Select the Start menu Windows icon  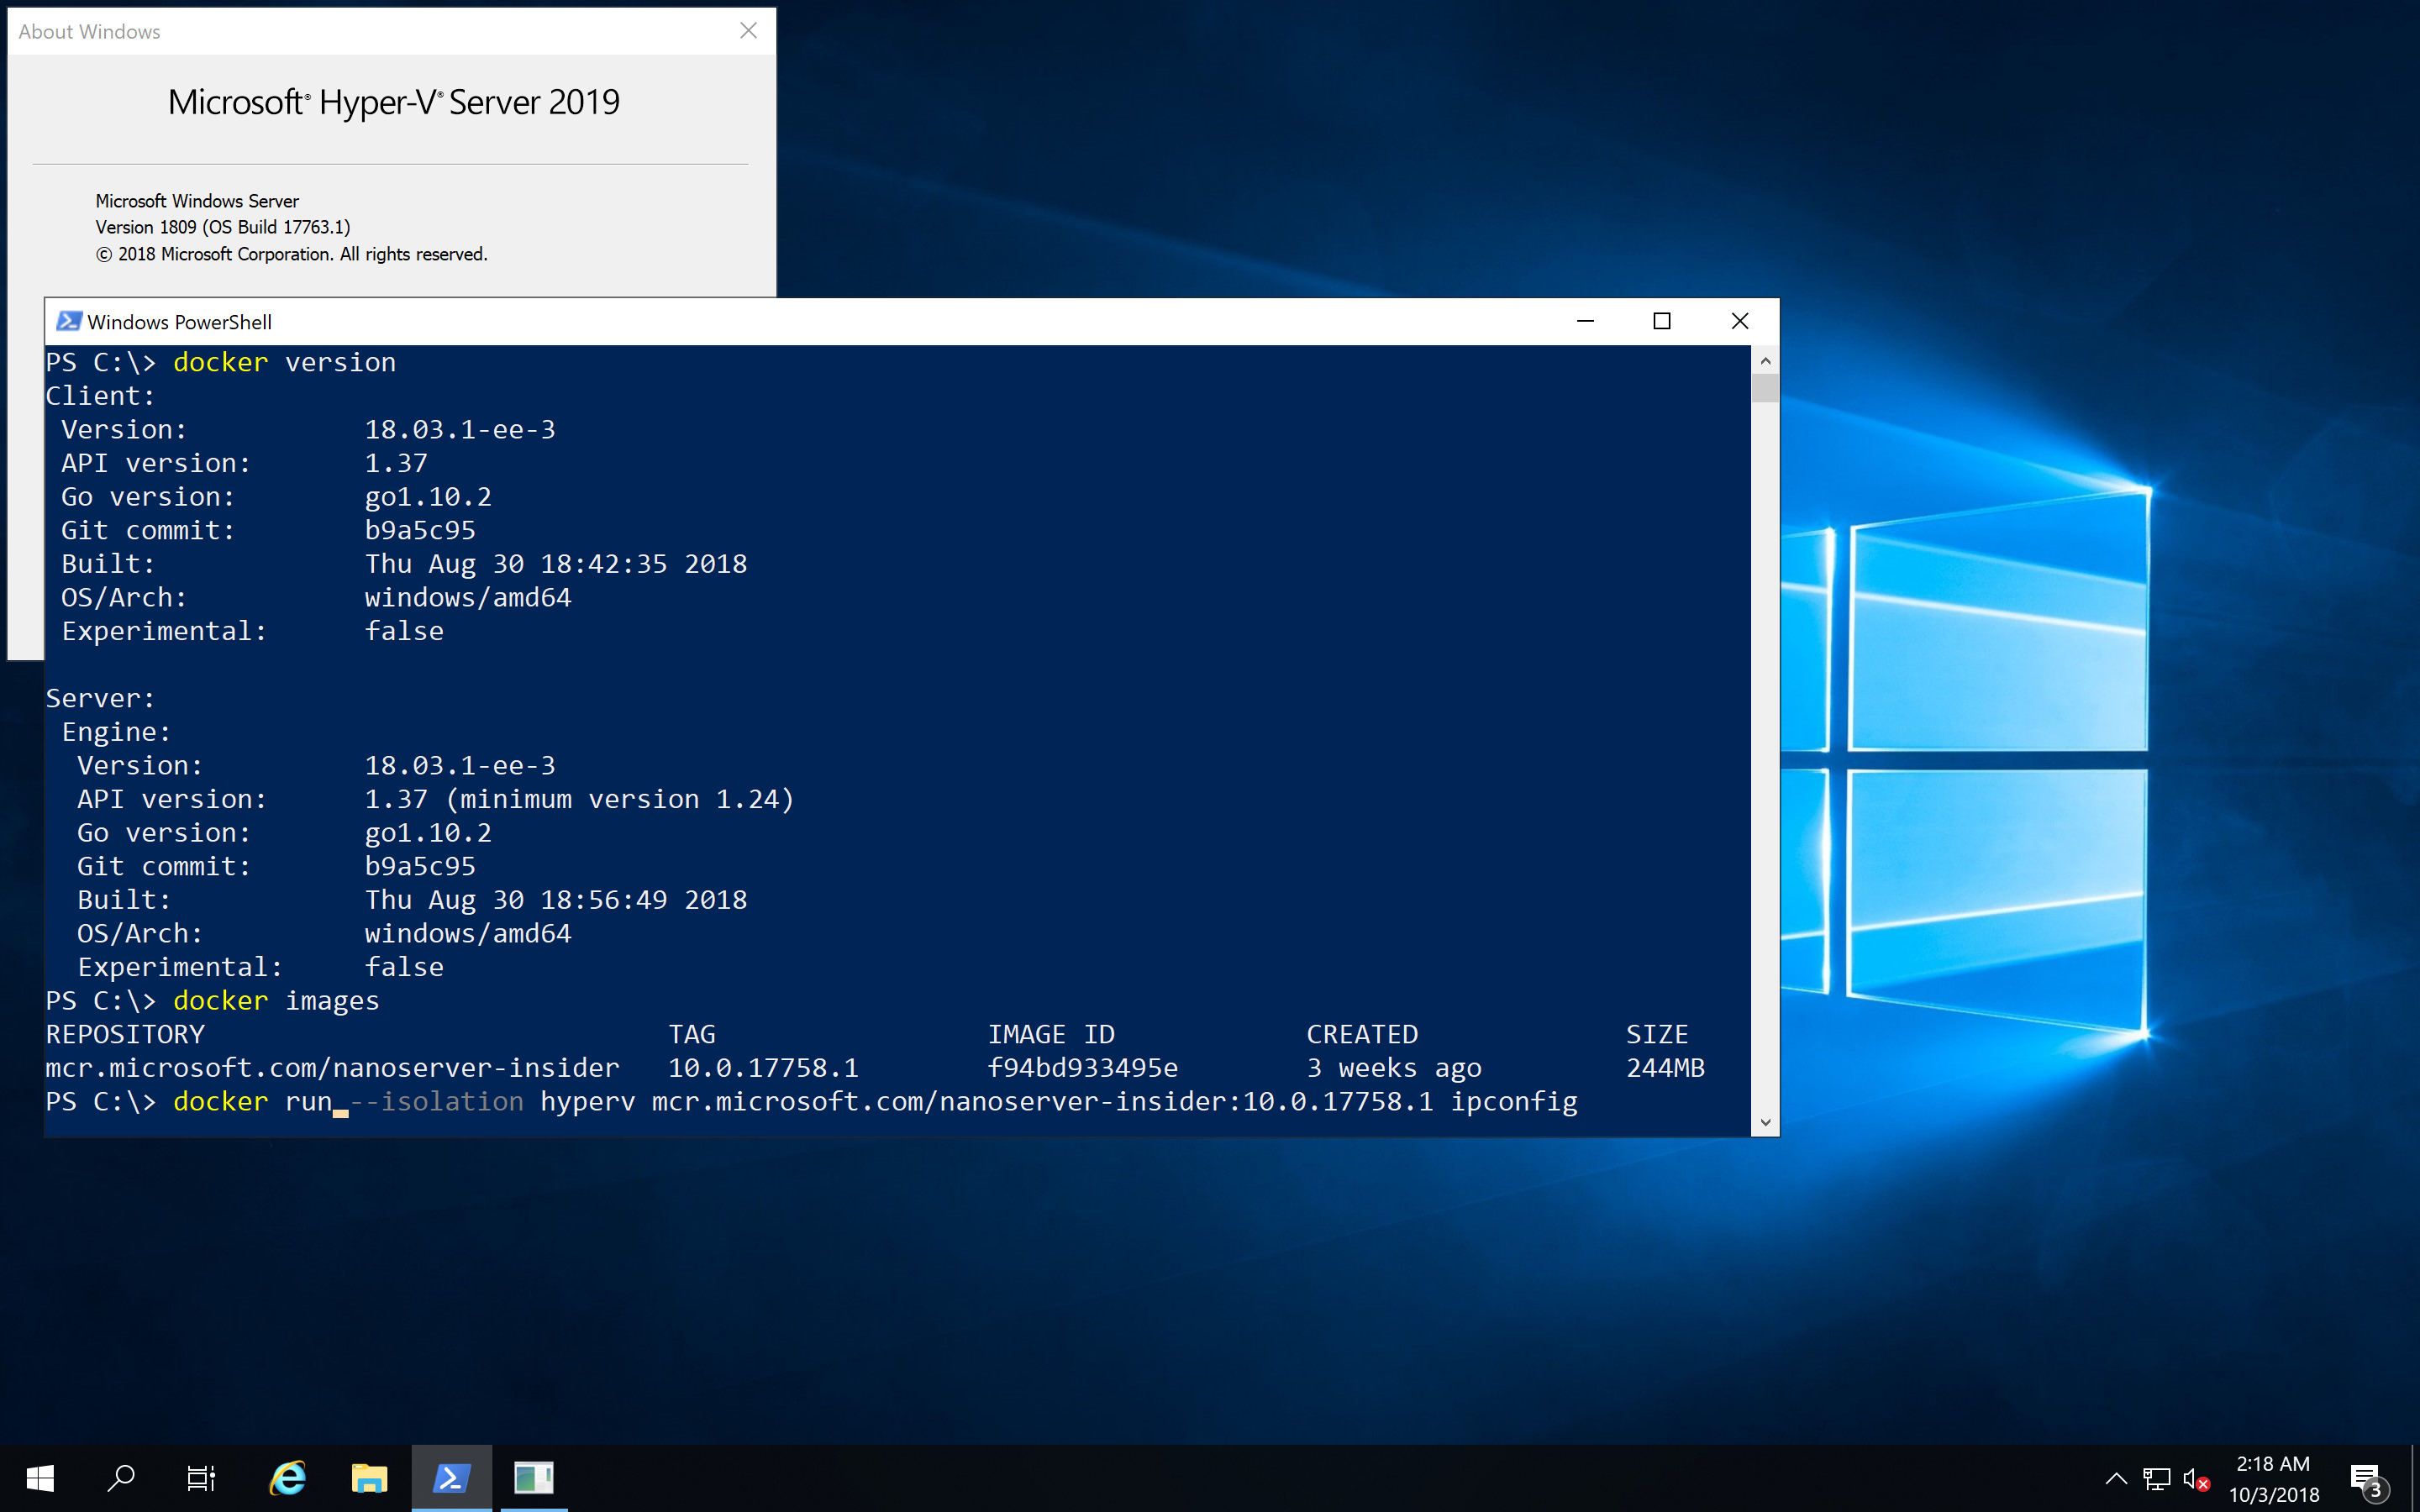click(x=39, y=1479)
